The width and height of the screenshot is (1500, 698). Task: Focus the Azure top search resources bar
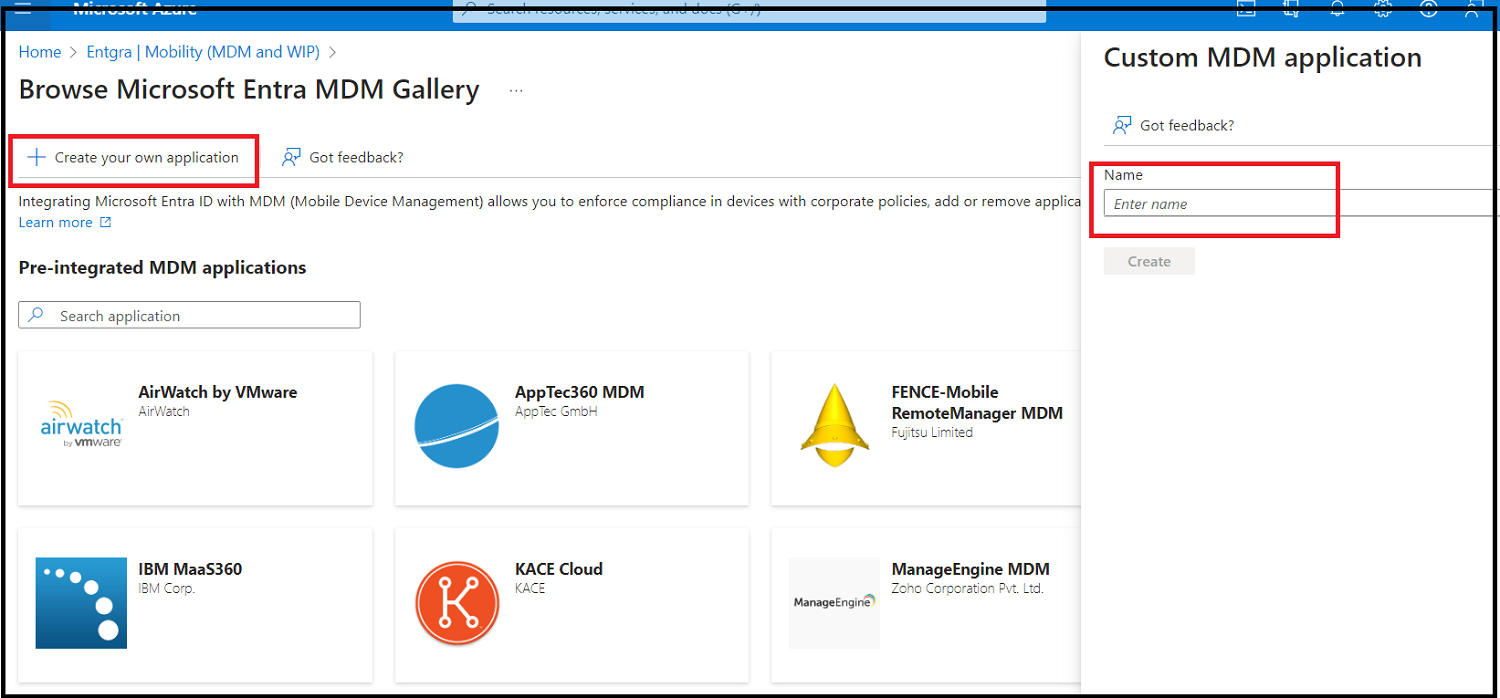pyautogui.click(x=749, y=10)
